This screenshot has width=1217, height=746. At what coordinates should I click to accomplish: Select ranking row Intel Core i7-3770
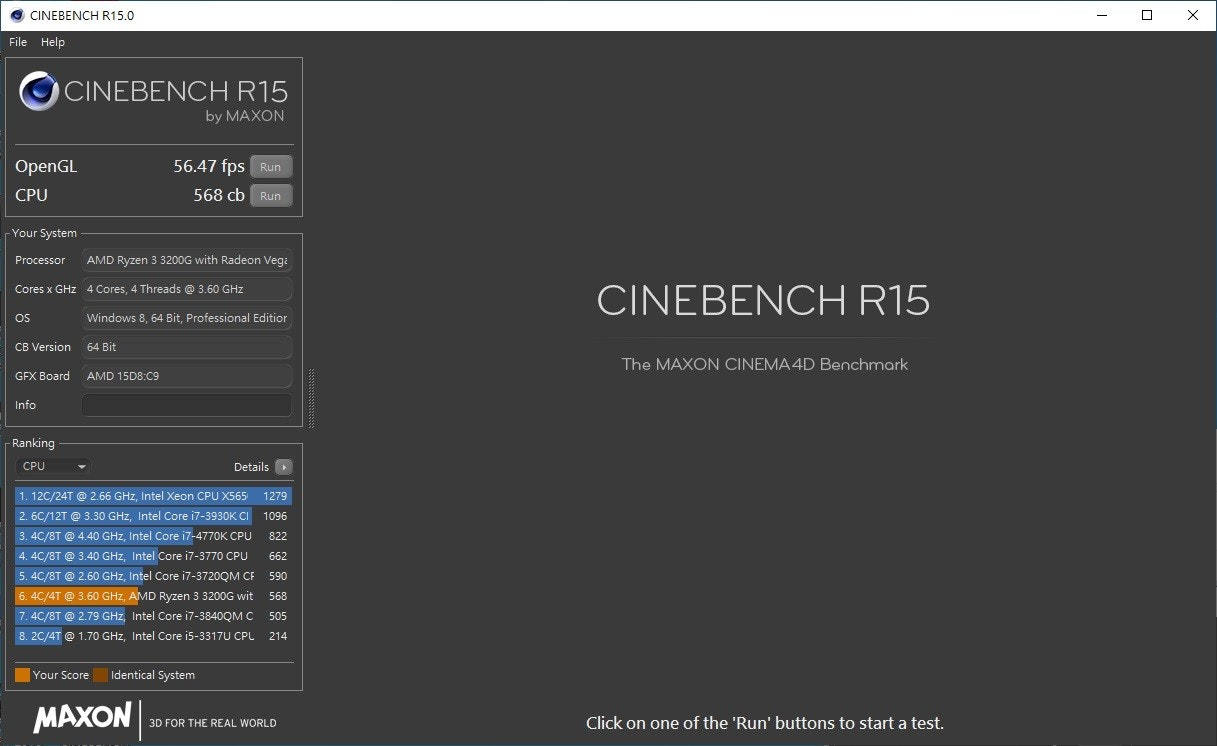point(154,556)
